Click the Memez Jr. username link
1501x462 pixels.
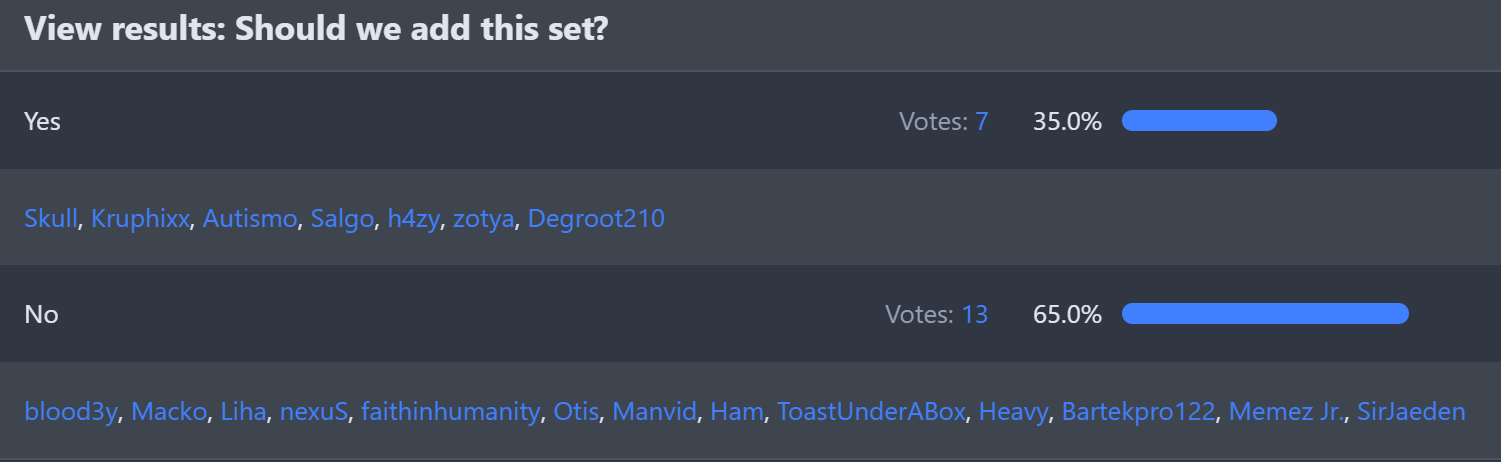(1285, 411)
